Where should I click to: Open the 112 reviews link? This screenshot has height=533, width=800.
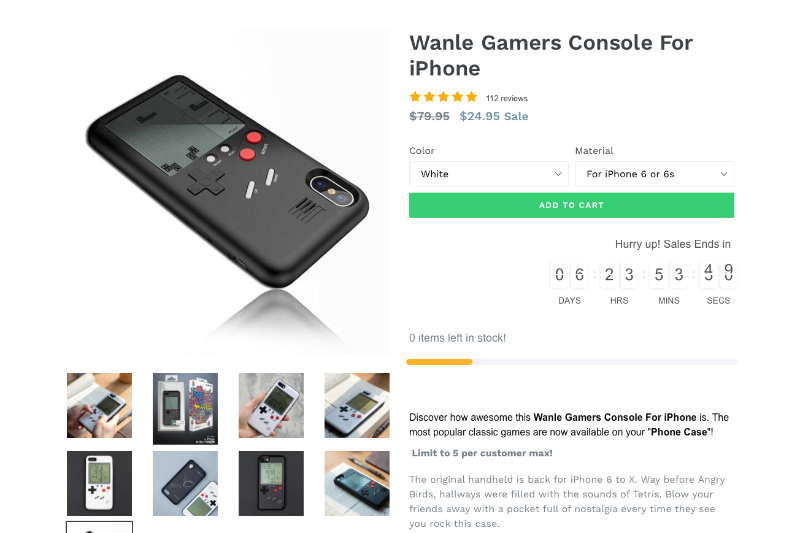point(507,98)
